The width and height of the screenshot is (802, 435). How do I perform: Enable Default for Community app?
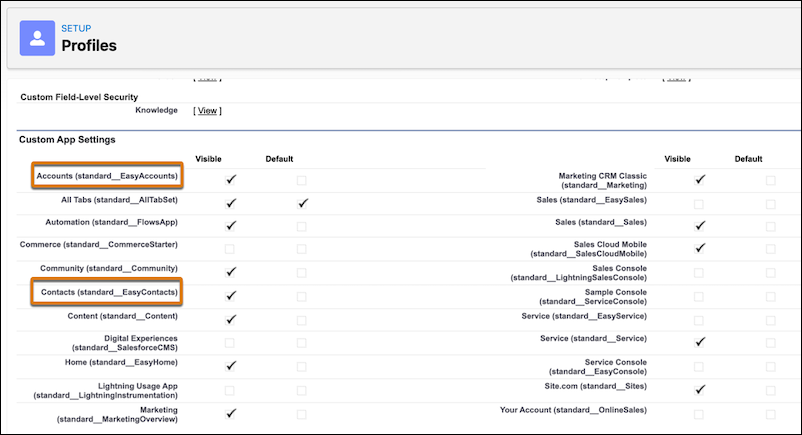(302, 273)
